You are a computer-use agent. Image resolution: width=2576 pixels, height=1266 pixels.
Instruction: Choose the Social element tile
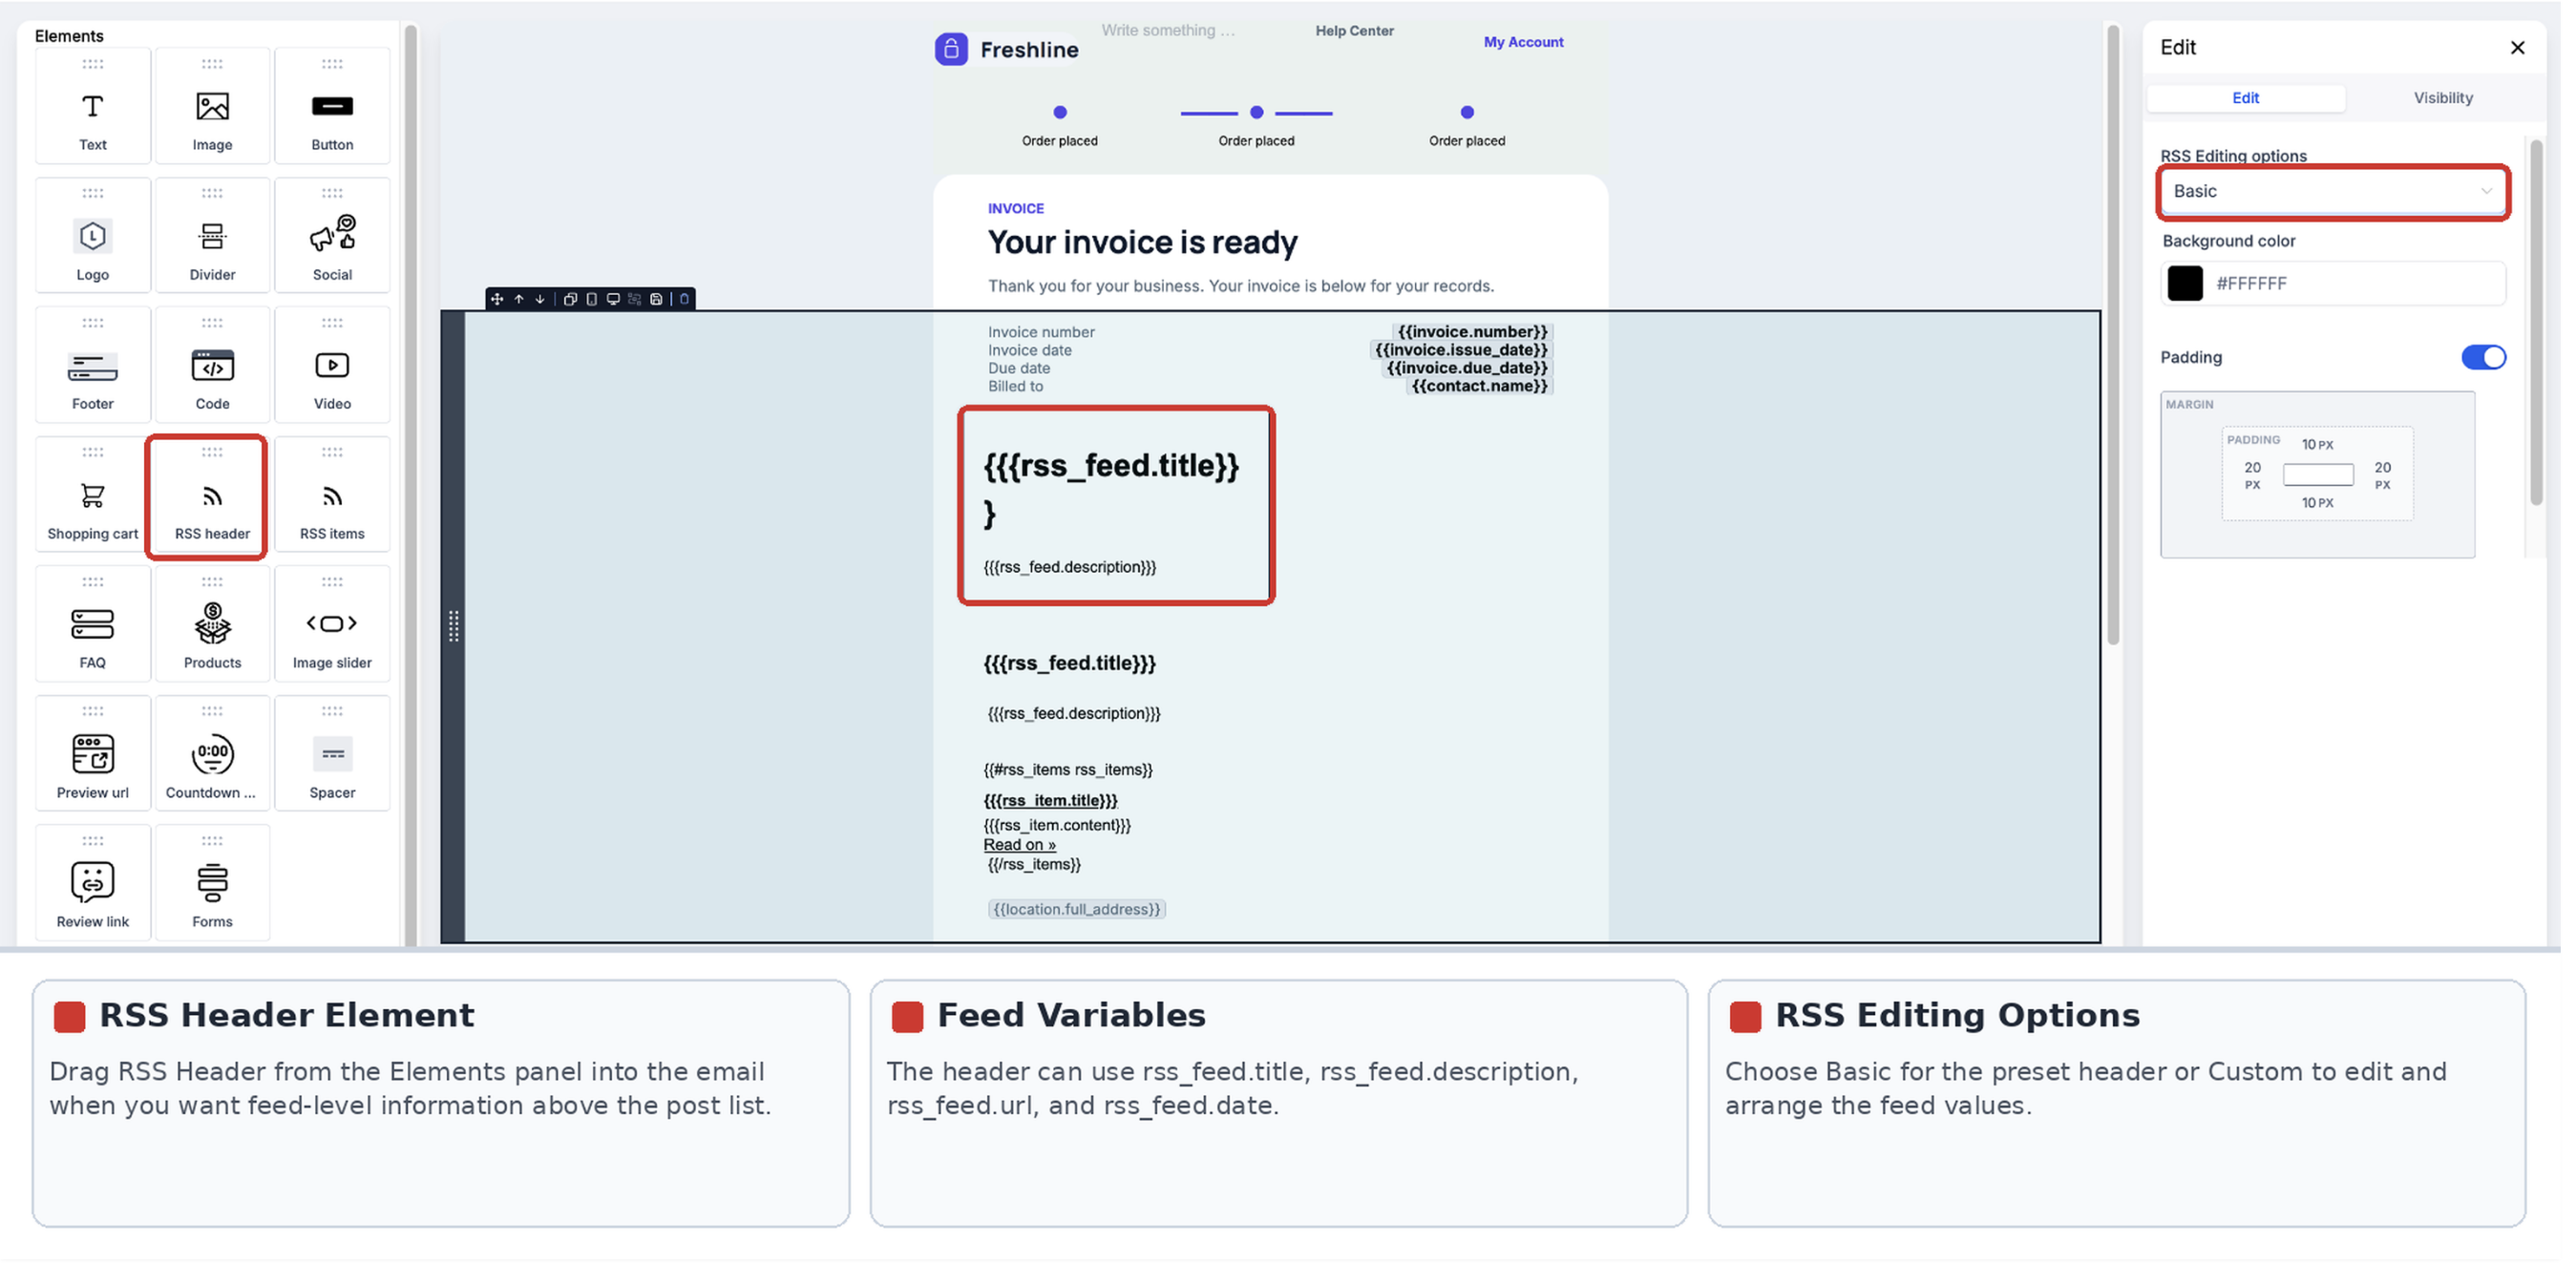point(333,236)
